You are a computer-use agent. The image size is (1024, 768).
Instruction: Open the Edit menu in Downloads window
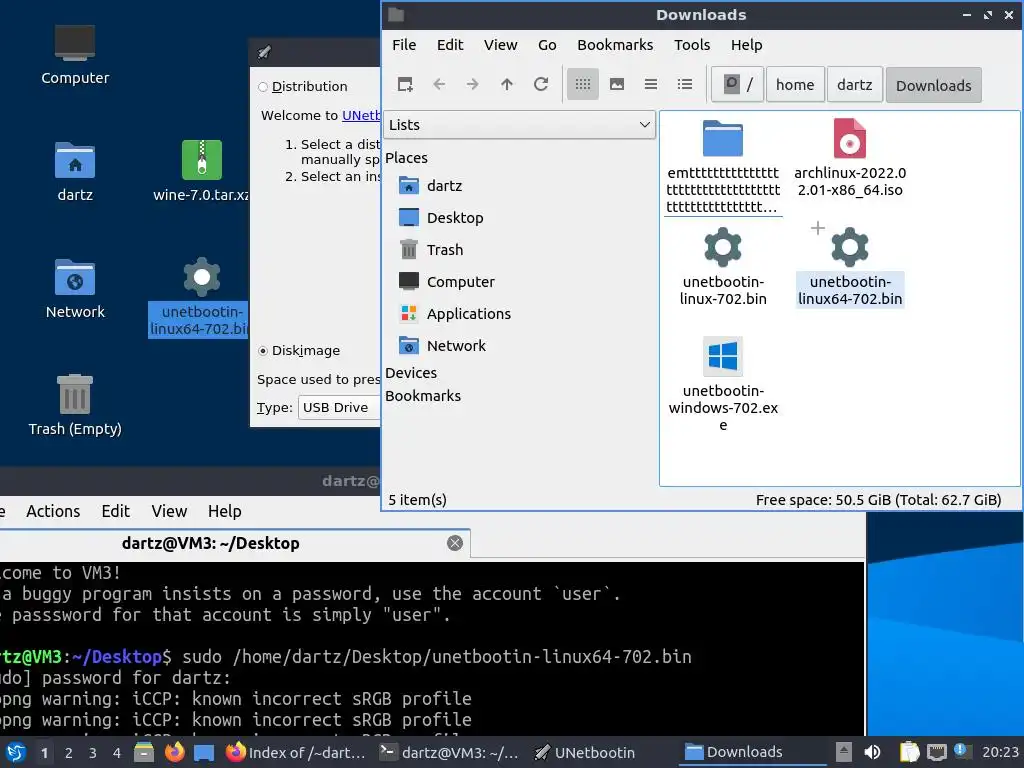tap(450, 45)
